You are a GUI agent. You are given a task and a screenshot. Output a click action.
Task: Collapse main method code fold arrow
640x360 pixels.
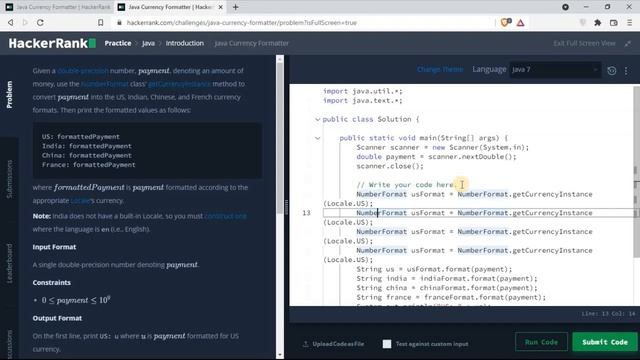[x=318, y=138]
